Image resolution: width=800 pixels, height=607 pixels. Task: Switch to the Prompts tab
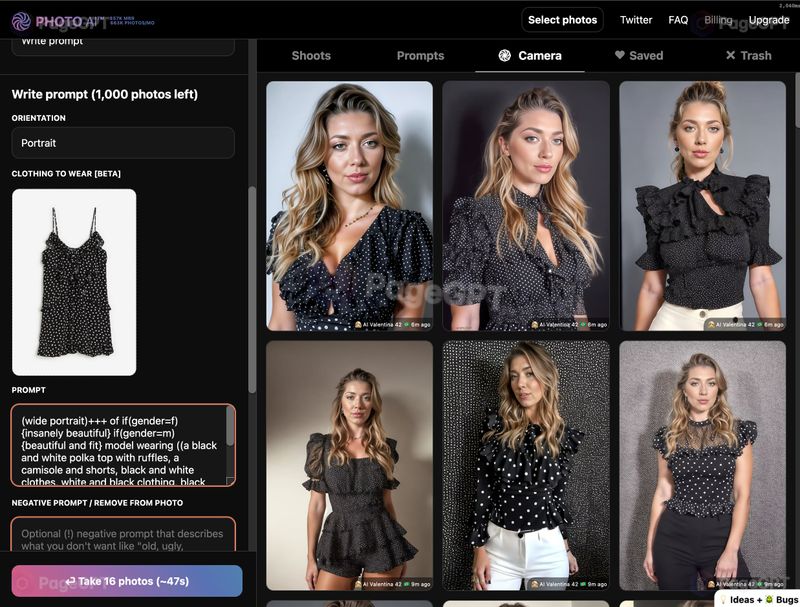[420, 56]
